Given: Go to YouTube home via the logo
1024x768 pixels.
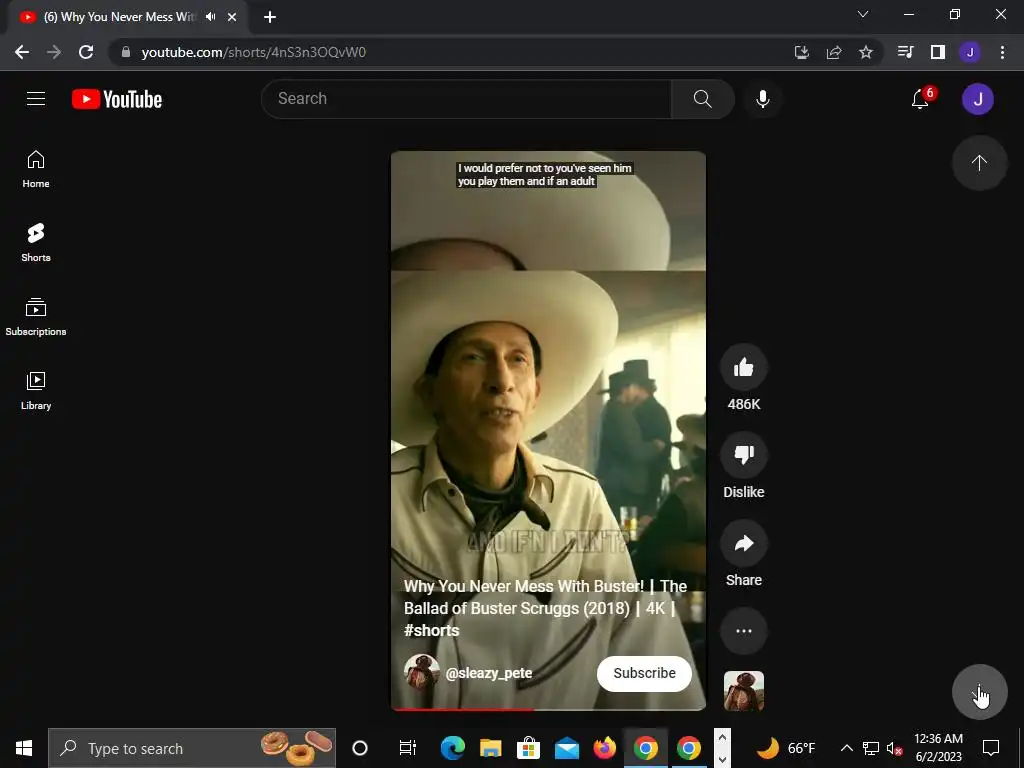Looking at the screenshot, I should pos(117,99).
